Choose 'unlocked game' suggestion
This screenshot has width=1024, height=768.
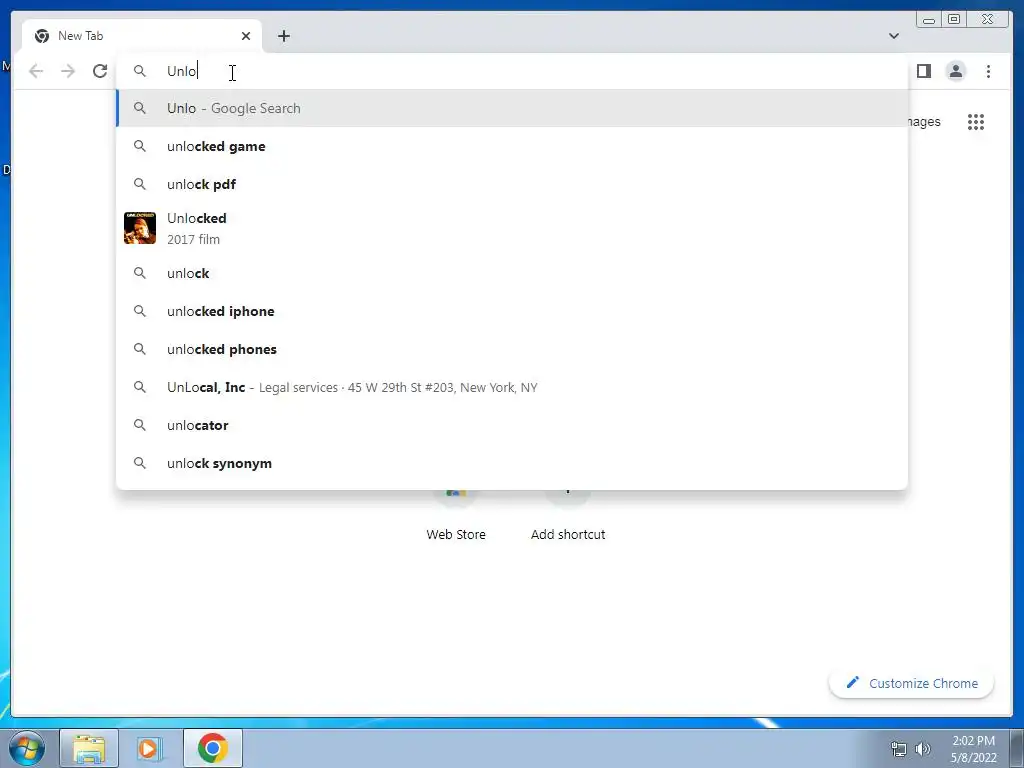pos(512,146)
